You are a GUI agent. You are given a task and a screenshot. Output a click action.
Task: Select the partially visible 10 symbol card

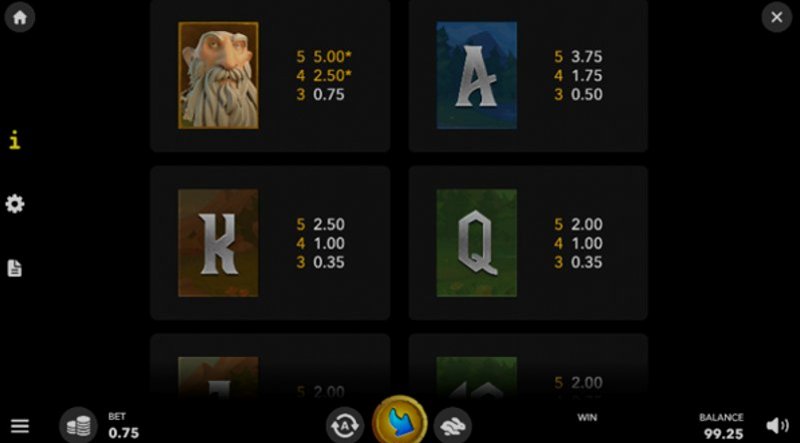pyautogui.click(x=477, y=376)
